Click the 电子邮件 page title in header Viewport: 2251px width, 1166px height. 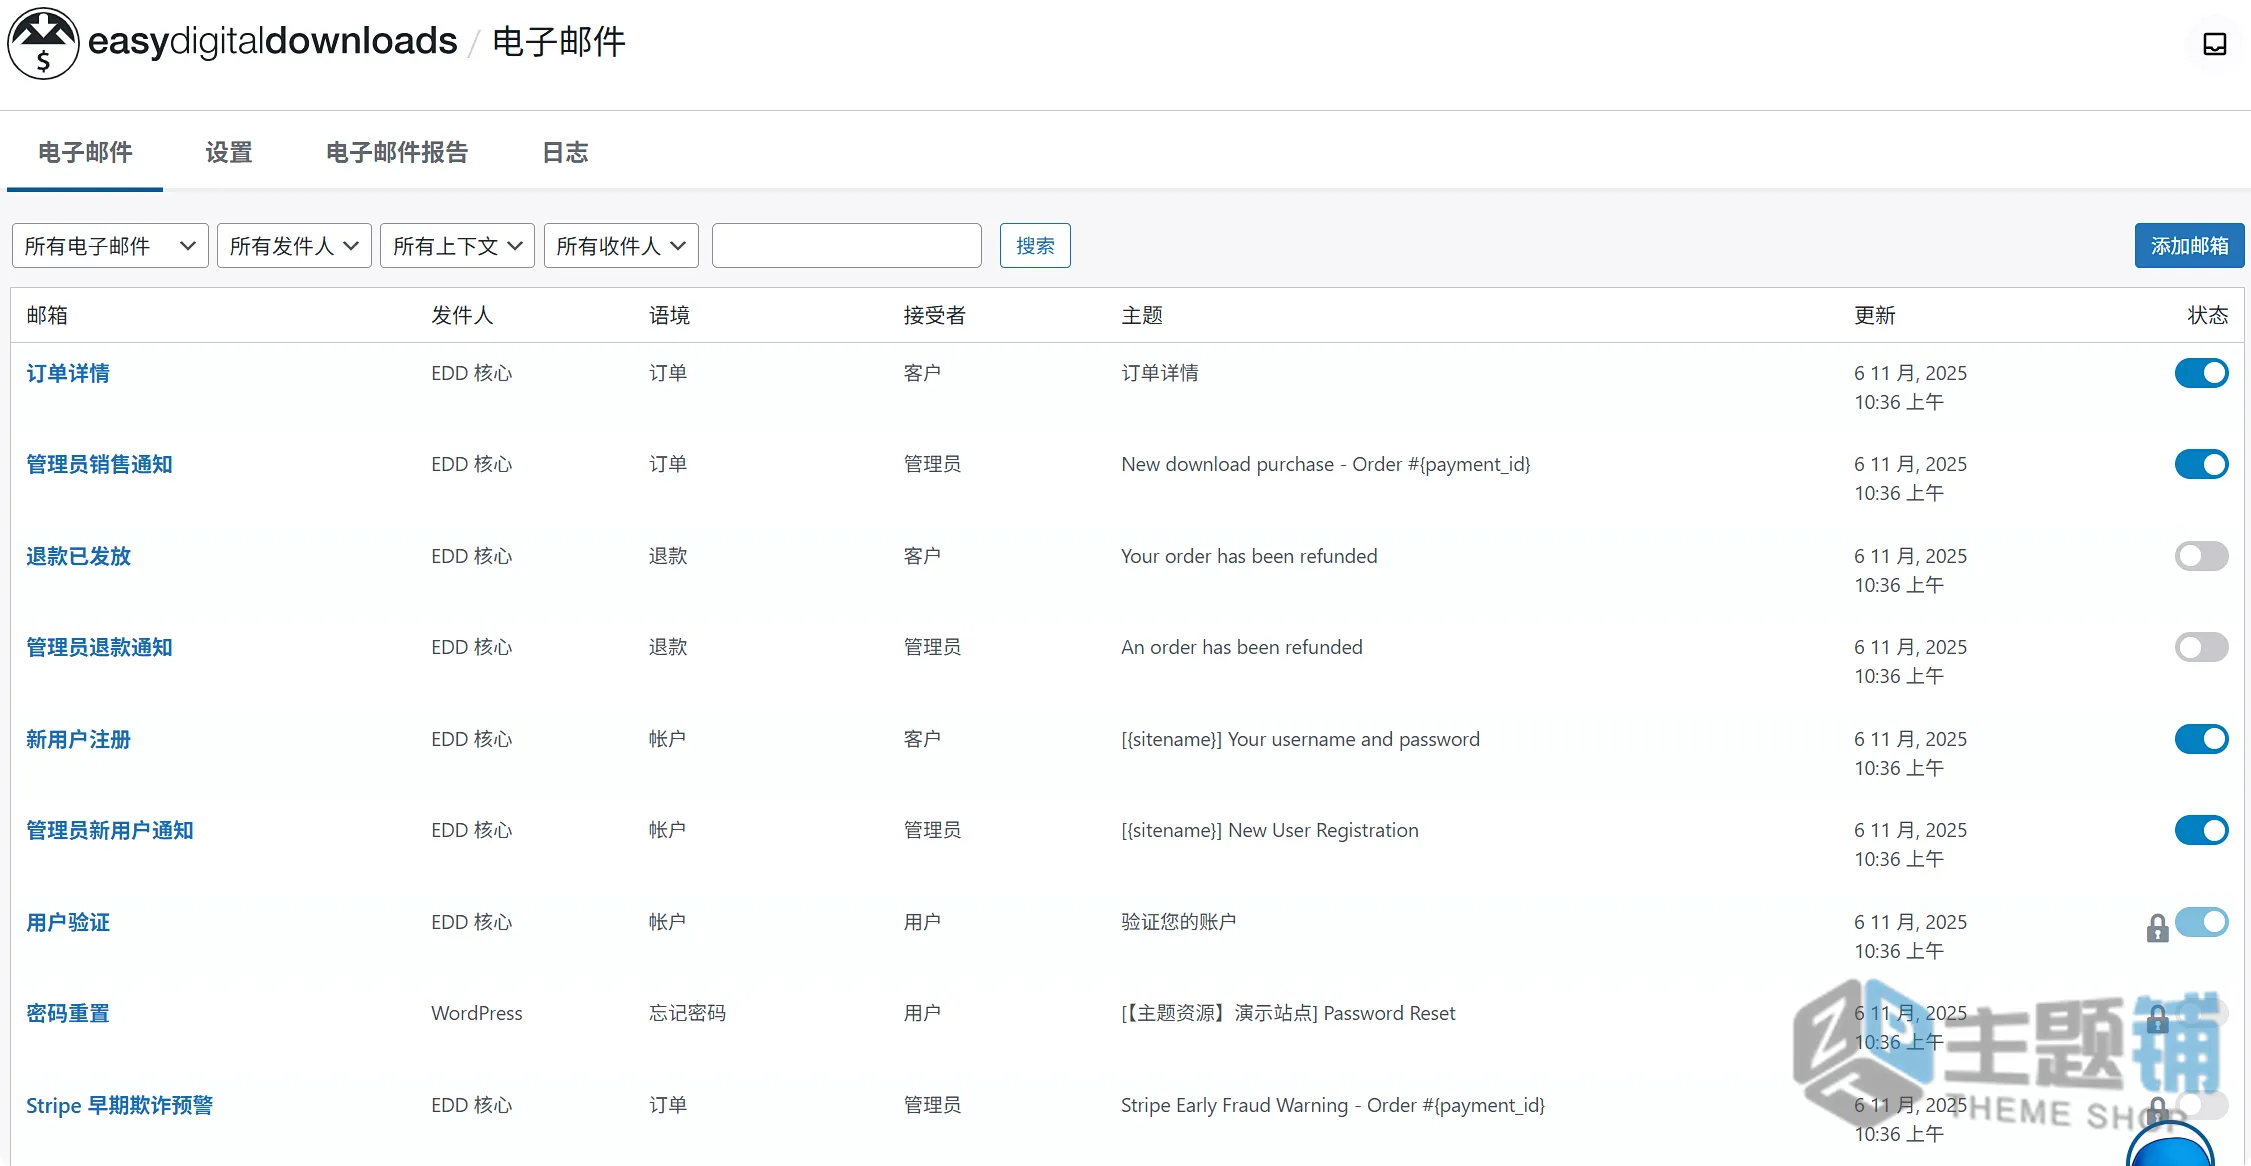(559, 42)
